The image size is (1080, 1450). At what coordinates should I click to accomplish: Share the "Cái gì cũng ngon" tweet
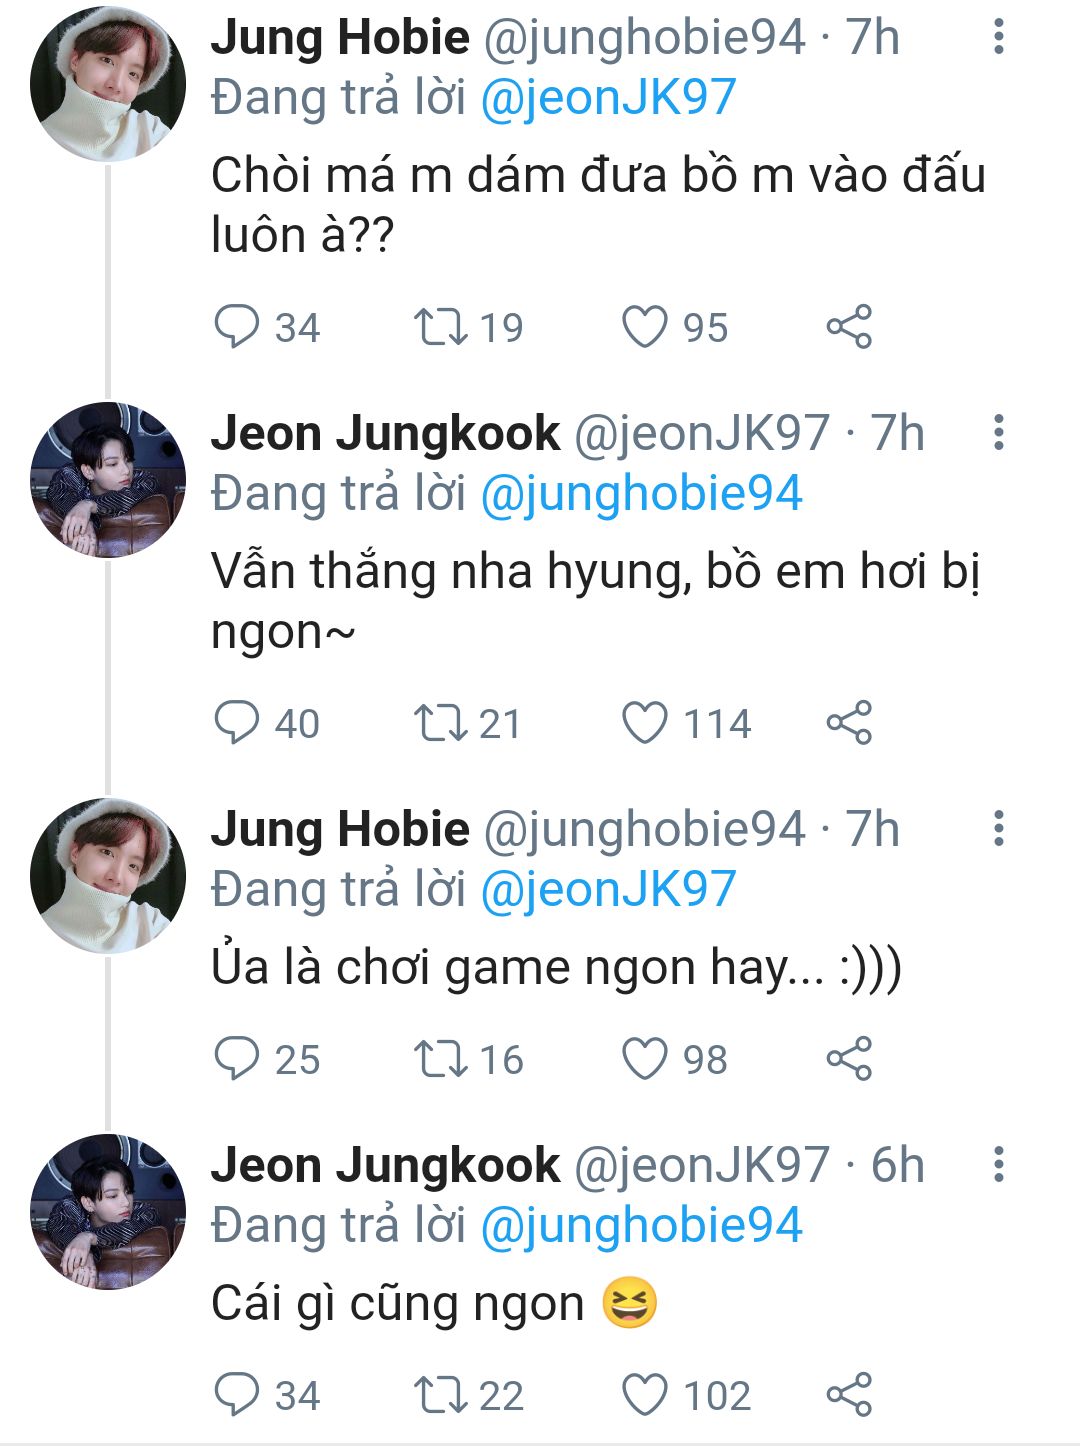click(849, 1395)
